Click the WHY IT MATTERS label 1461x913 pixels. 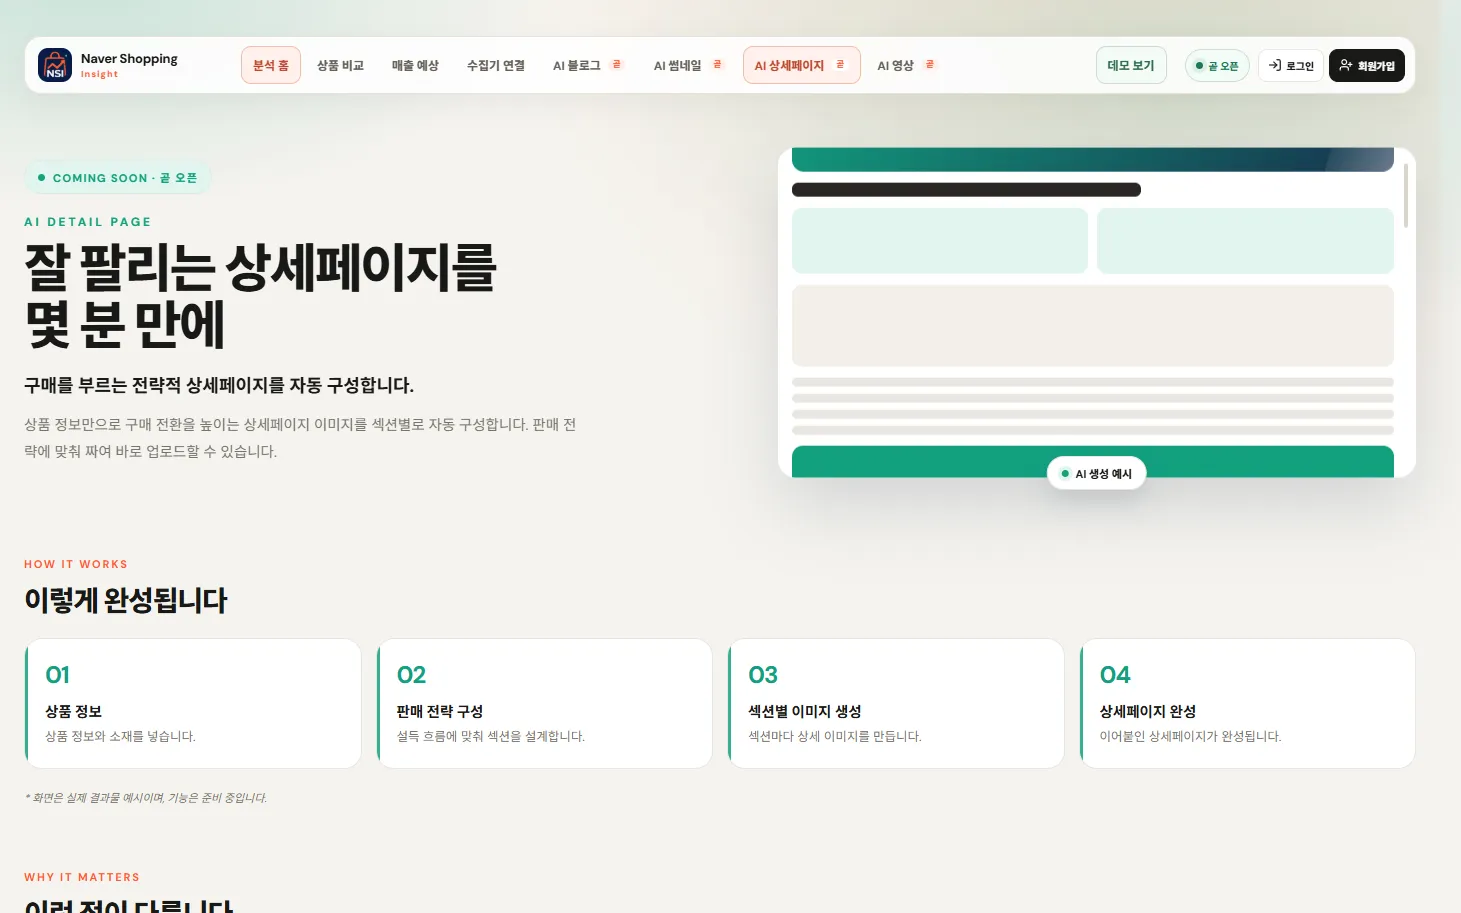(x=82, y=877)
